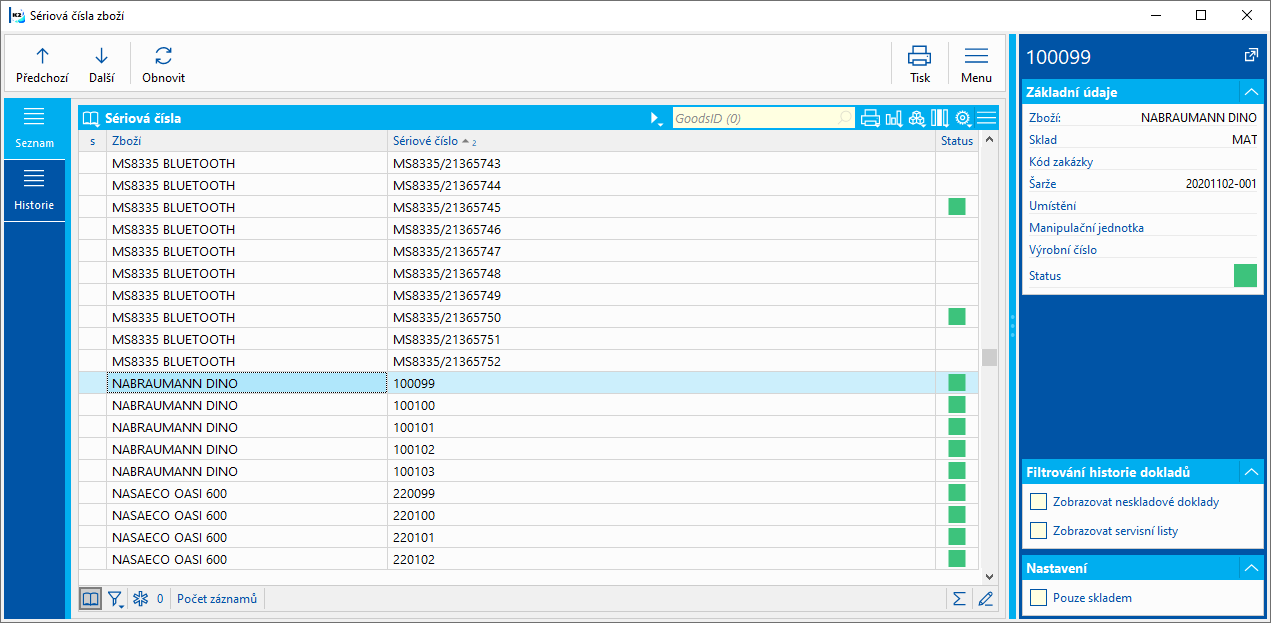Image resolution: width=1271 pixels, height=623 pixels.
Task: Enable Zobrazovat servisní listy checkbox
Action: [x=1038, y=530]
